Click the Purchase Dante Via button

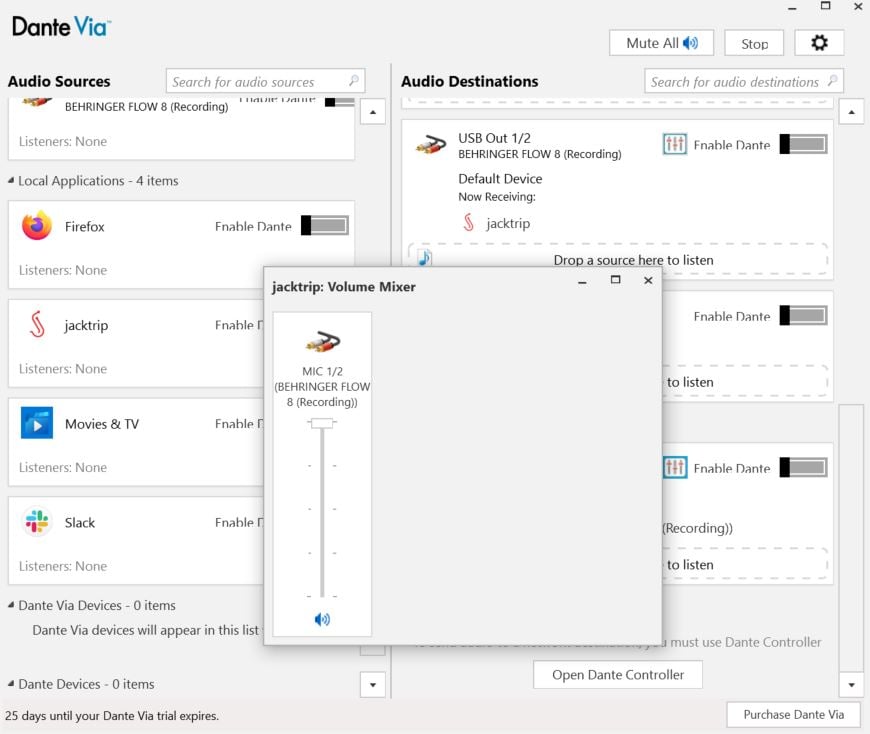793,715
